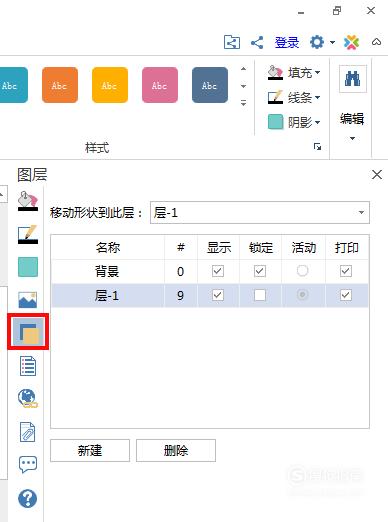Click the 名称 column header

(108, 247)
